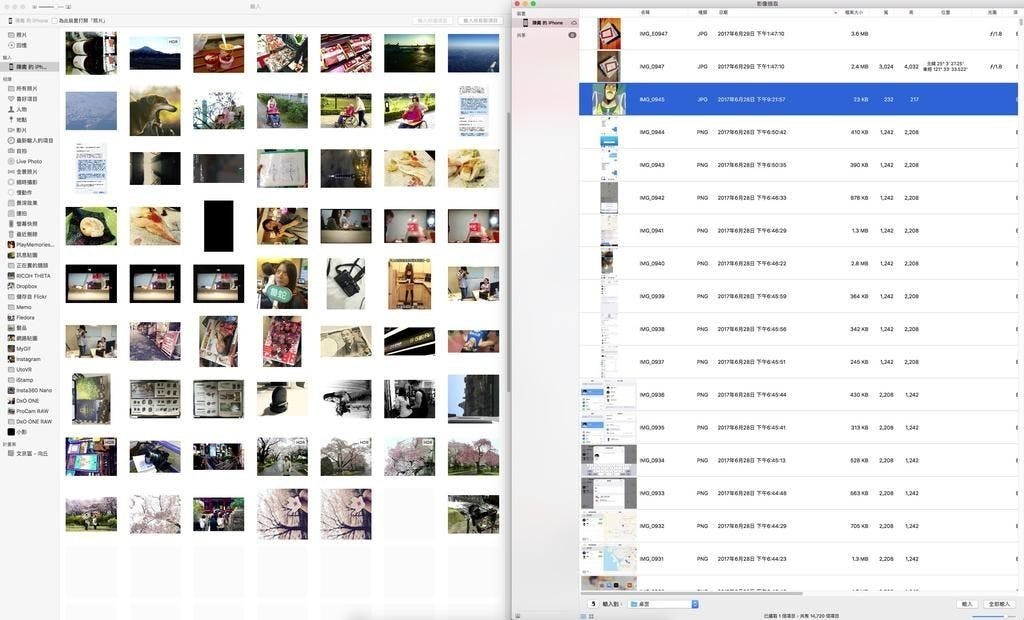
Task: Select the black 小影 album icon
Action: coord(11,432)
